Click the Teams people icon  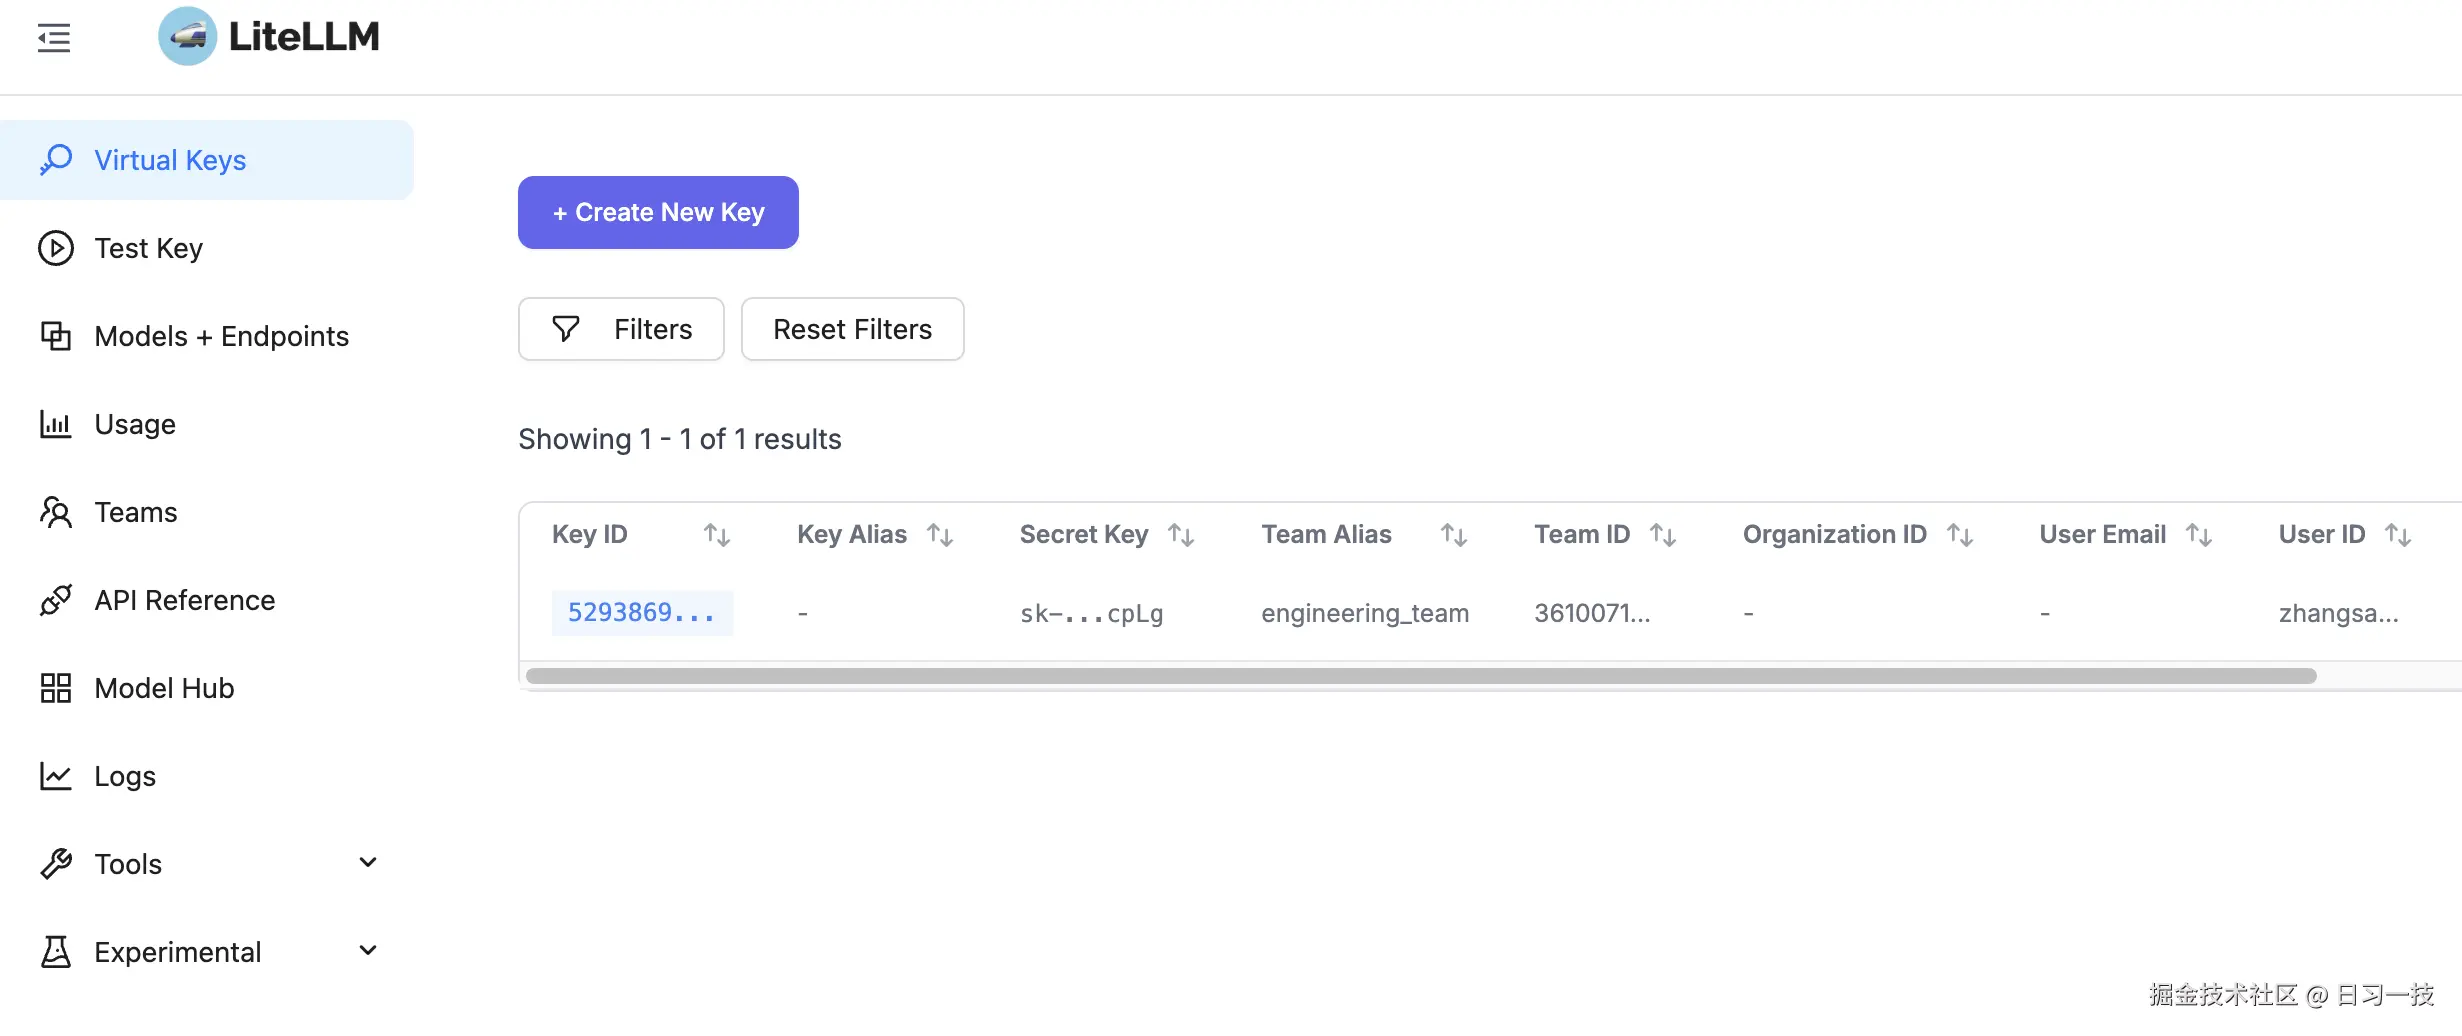(55, 512)
